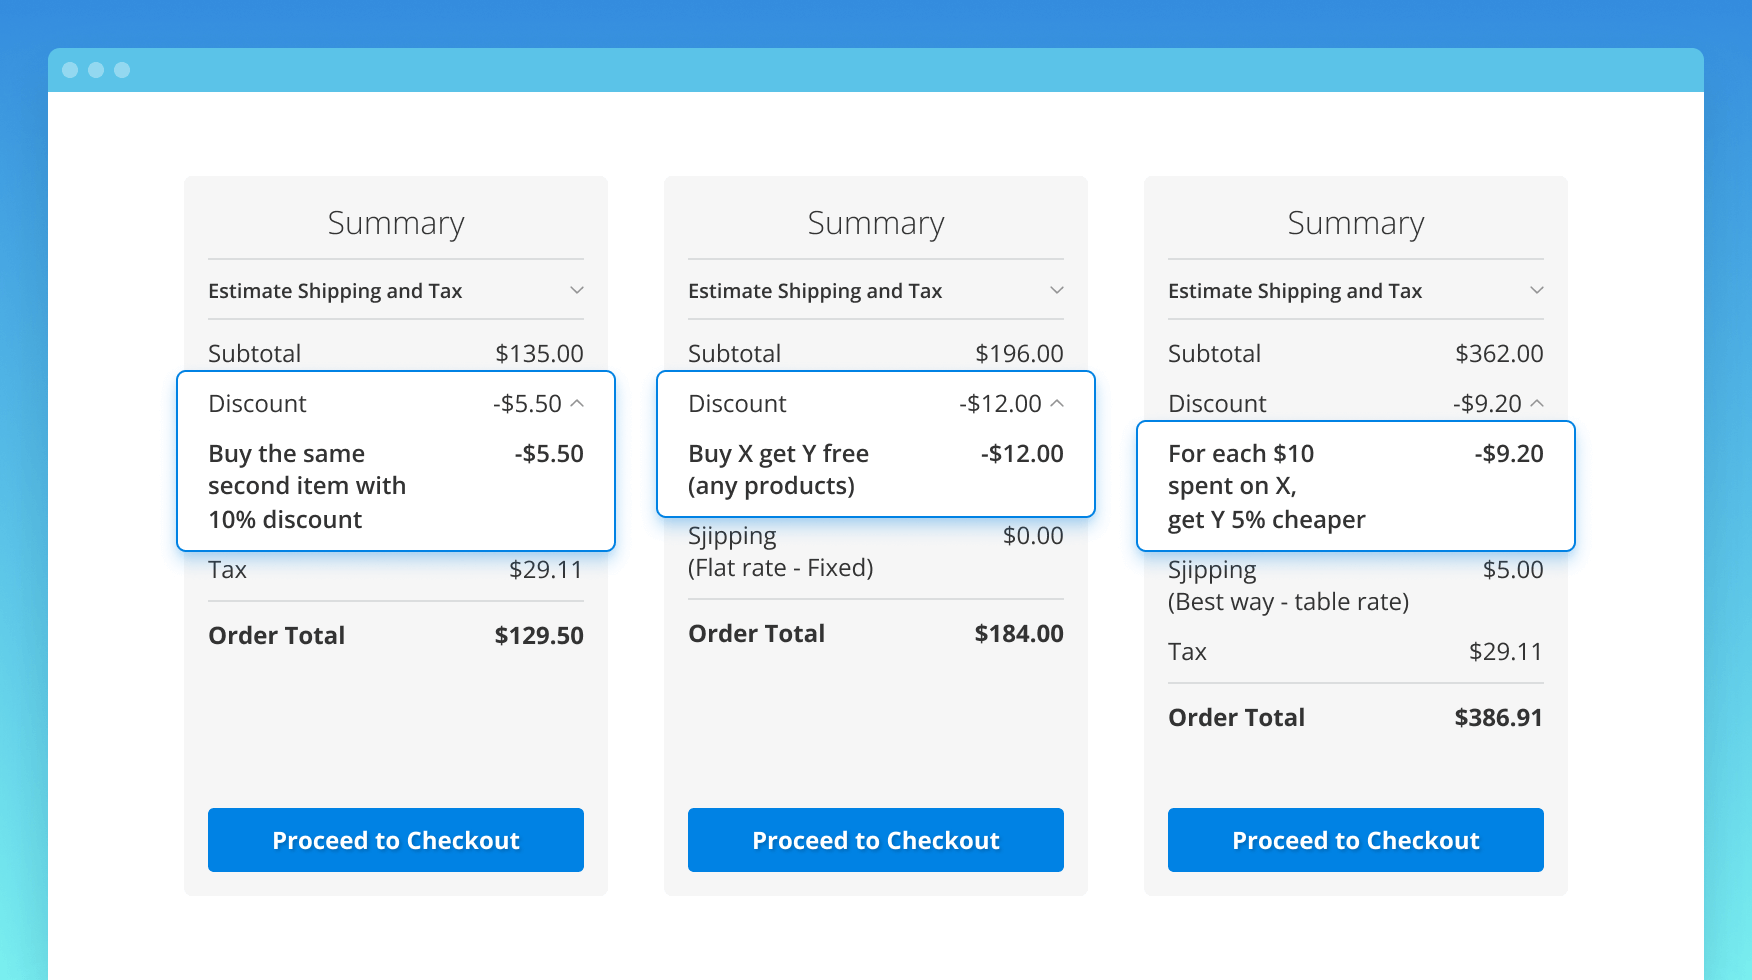Collapse the -$9.20 discount chevron

coord(1537,403)
